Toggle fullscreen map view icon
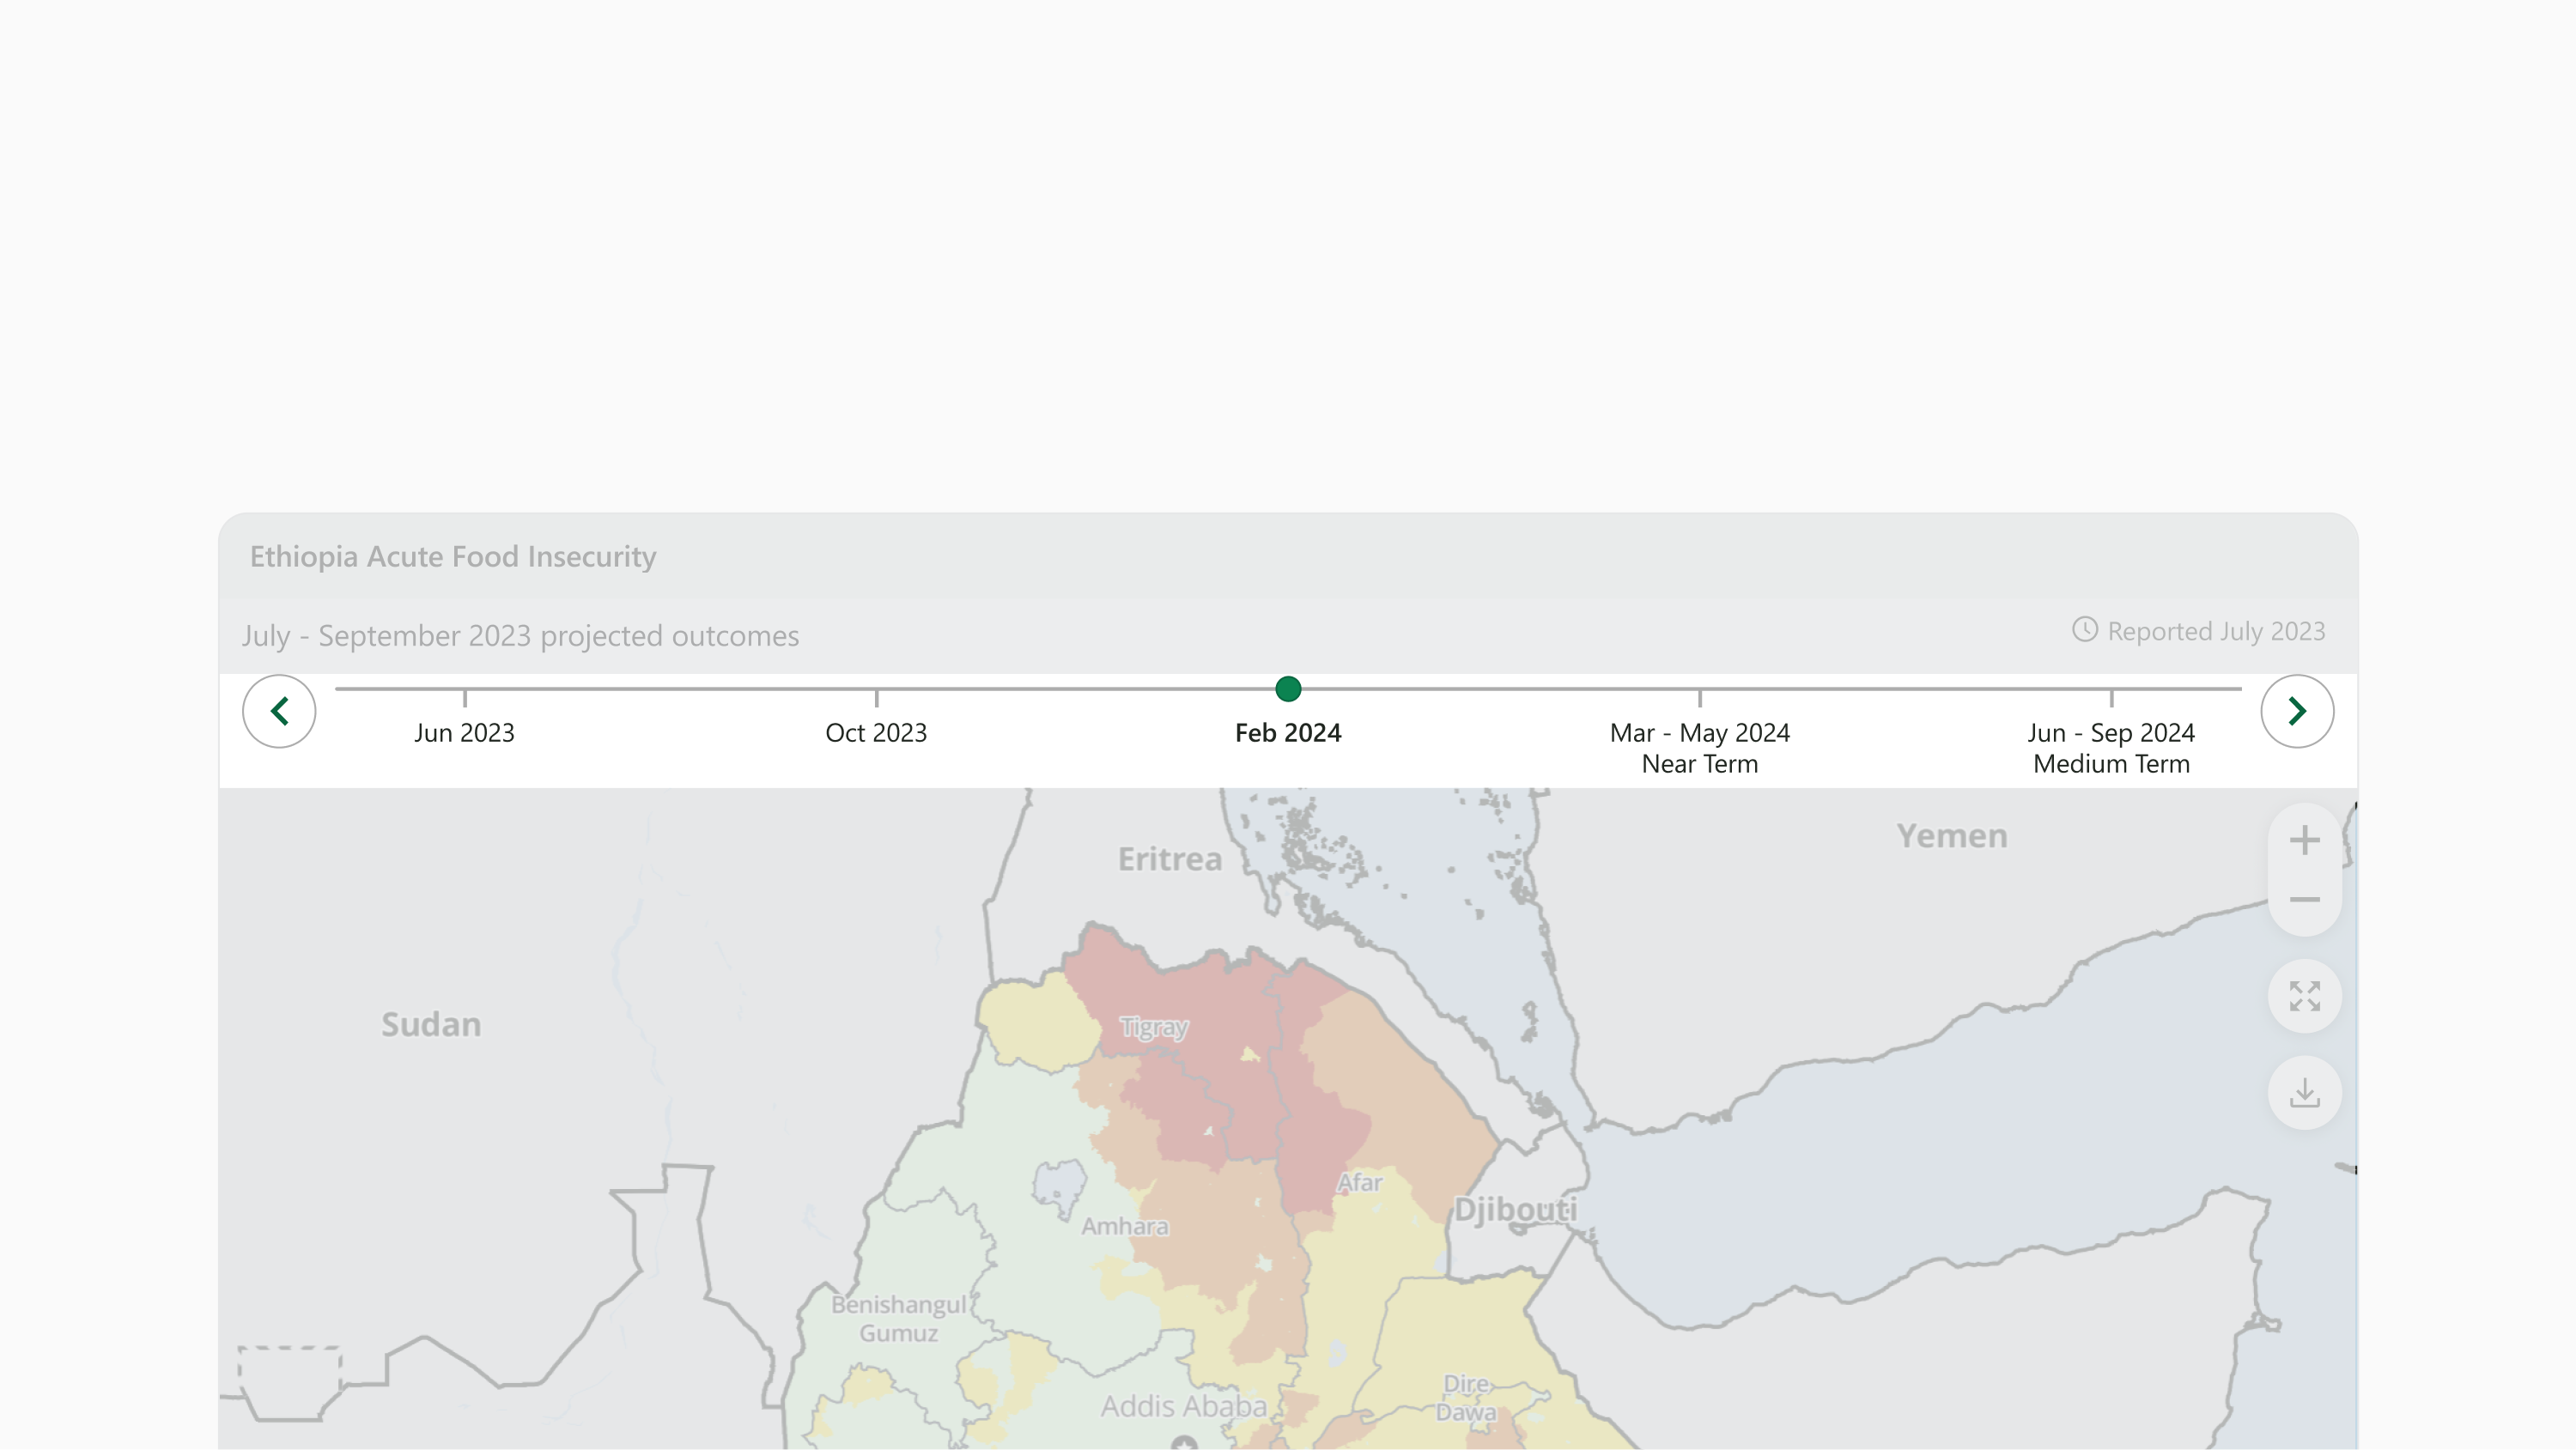 pyautogui.click(x=2304, y=996)
